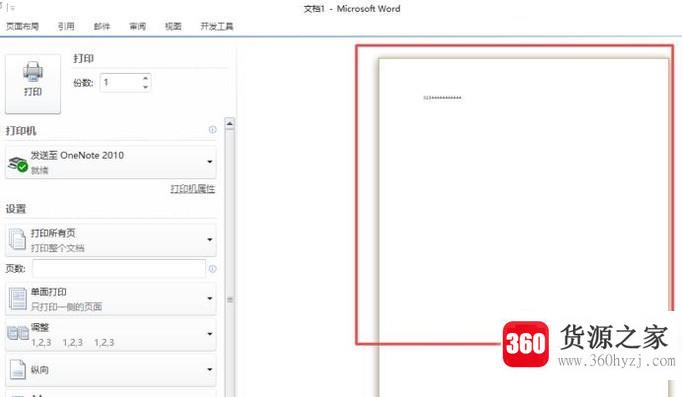Open the printer selection dropdown
Screen dimensions: 682x397
[x=110, y=162]
